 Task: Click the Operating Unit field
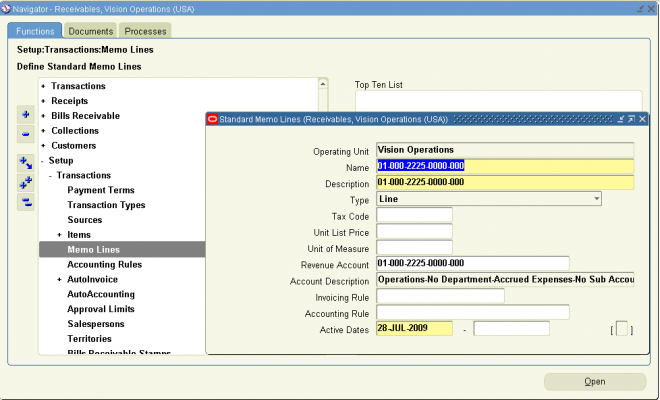(505, 150)
